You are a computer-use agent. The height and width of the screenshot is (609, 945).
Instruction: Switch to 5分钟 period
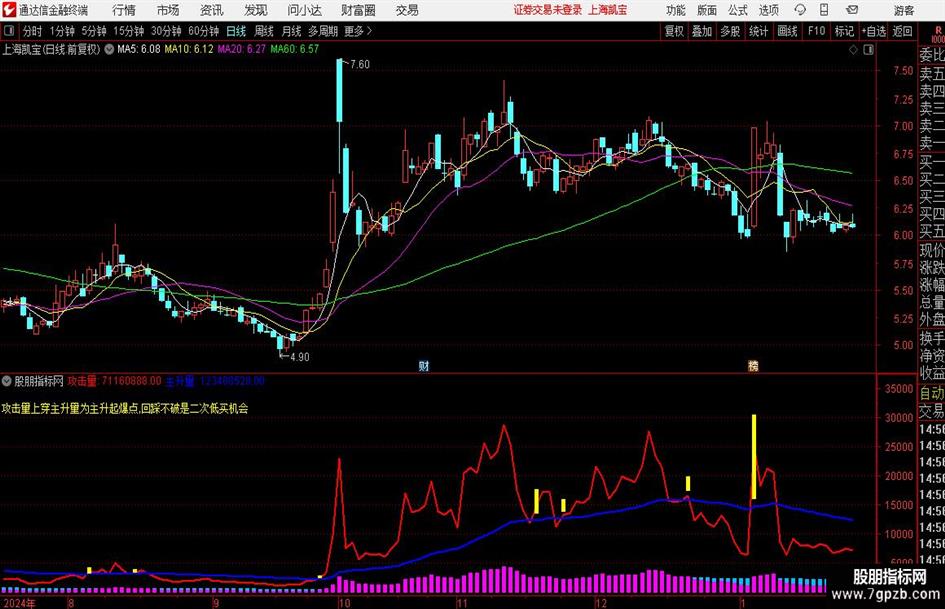[94, 31]
